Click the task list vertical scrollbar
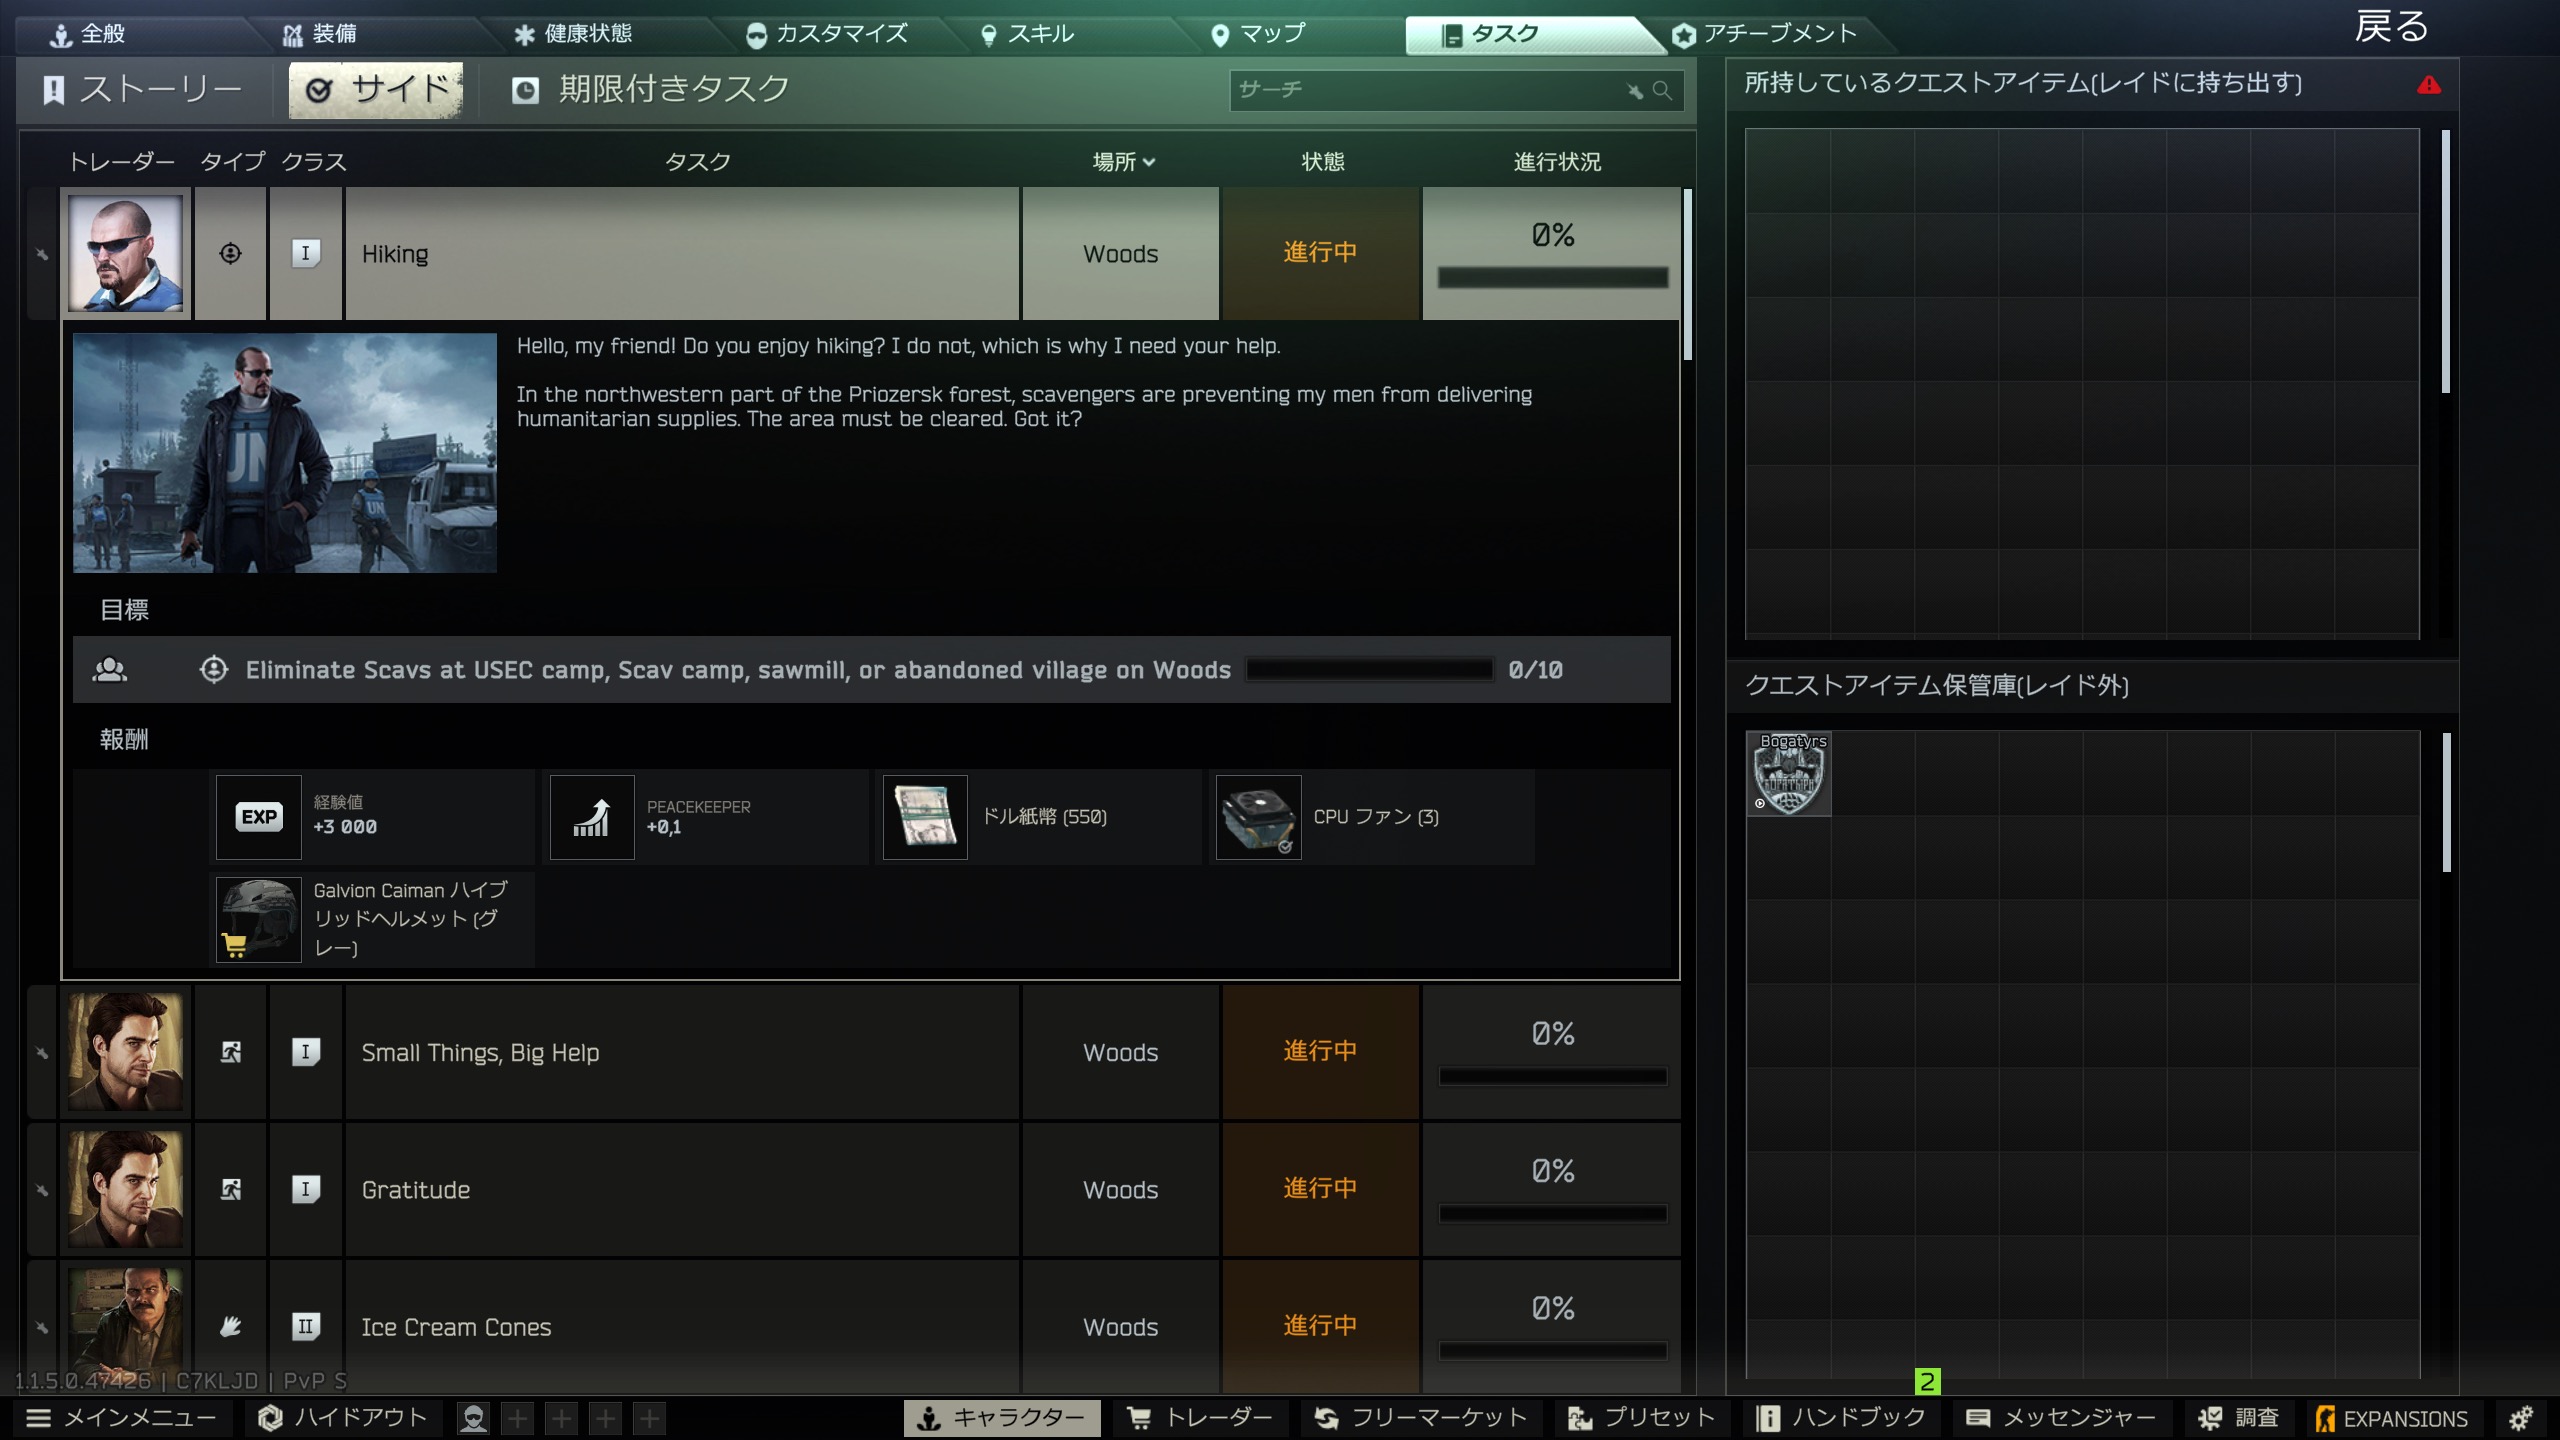The width and height of the screenshot is (2560, 1440). [x=1688, y=275]
